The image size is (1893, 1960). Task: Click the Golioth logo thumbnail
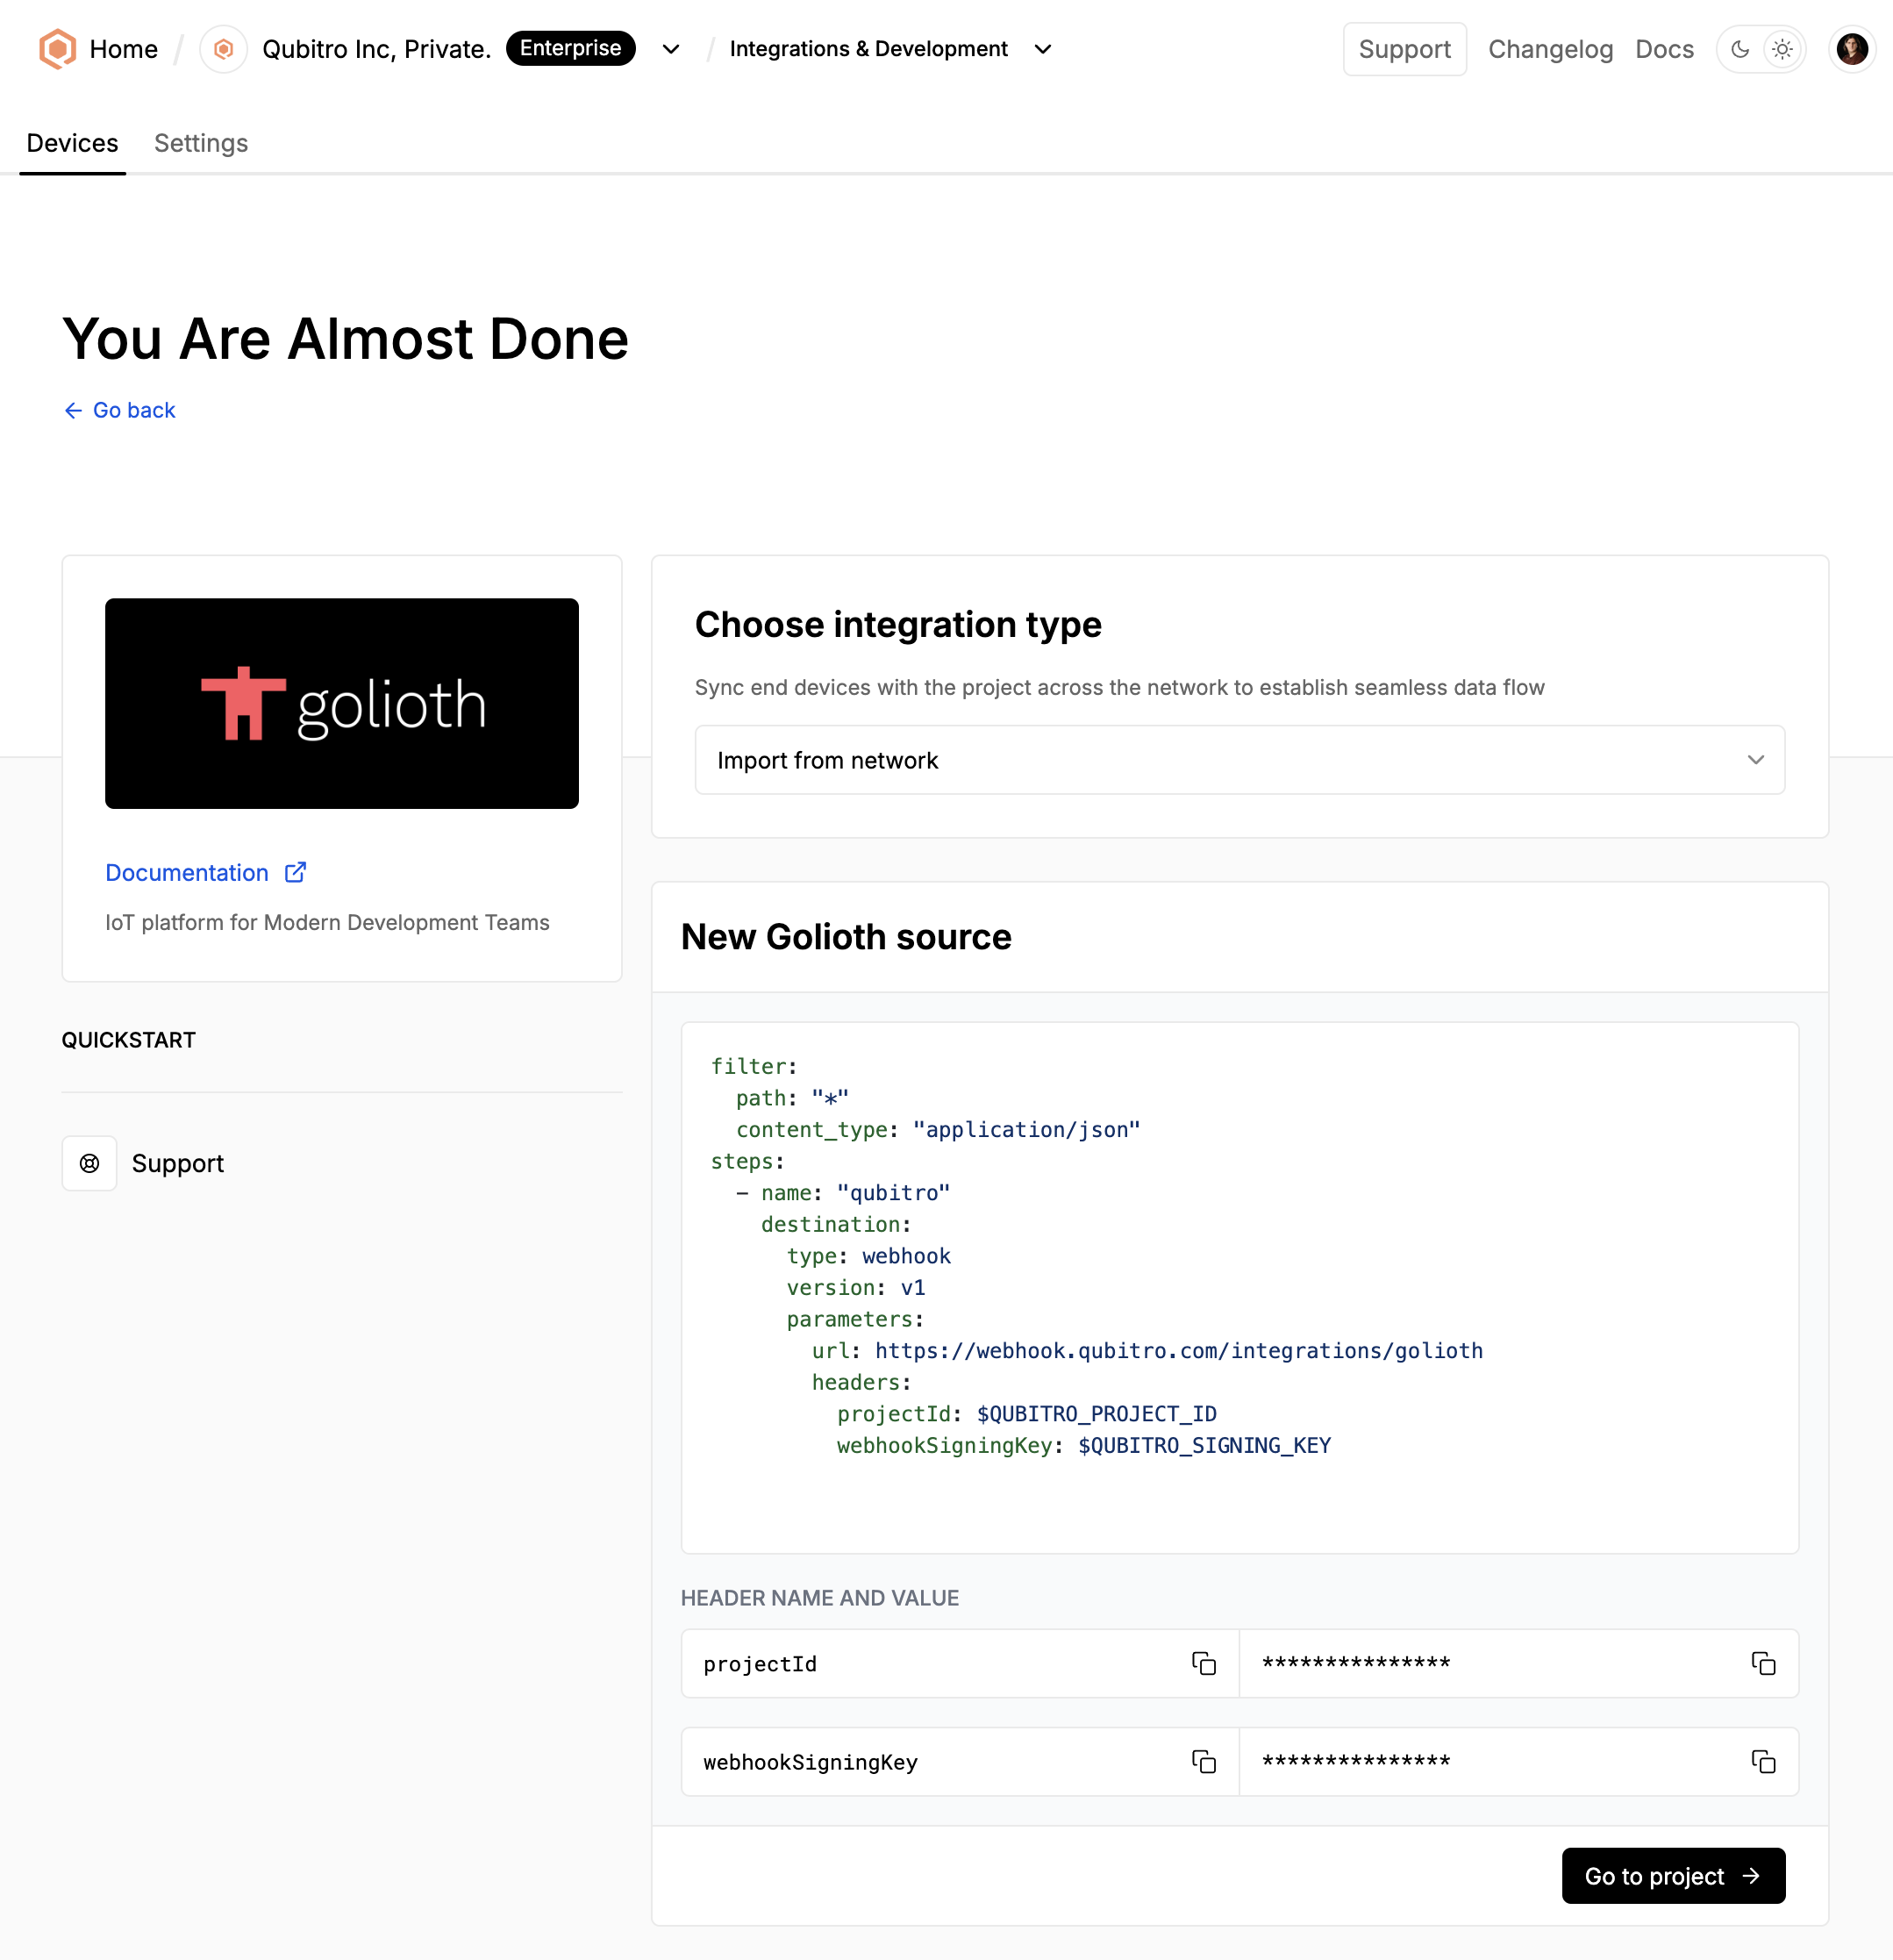[x=342, y=703]
